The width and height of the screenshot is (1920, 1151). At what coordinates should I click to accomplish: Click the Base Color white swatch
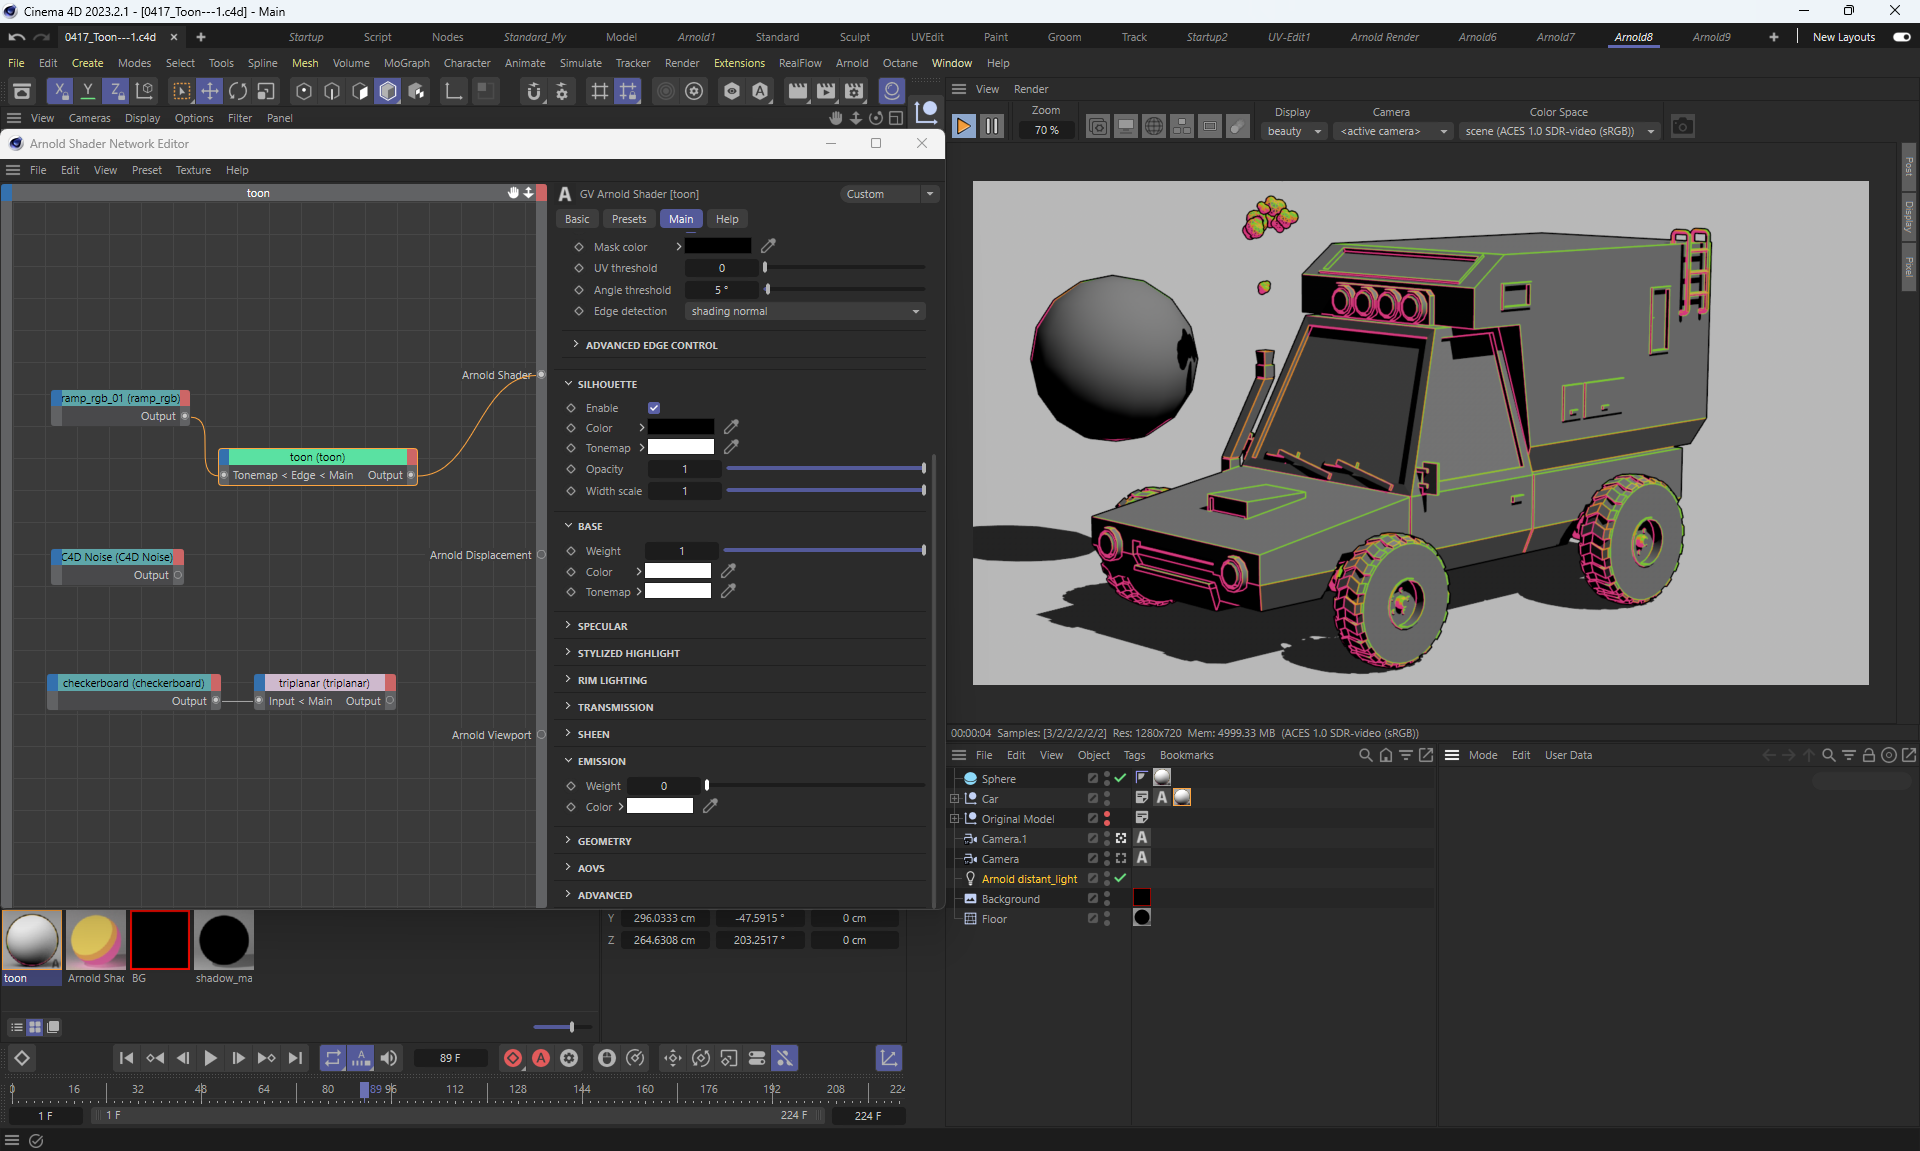pos(677,571)
